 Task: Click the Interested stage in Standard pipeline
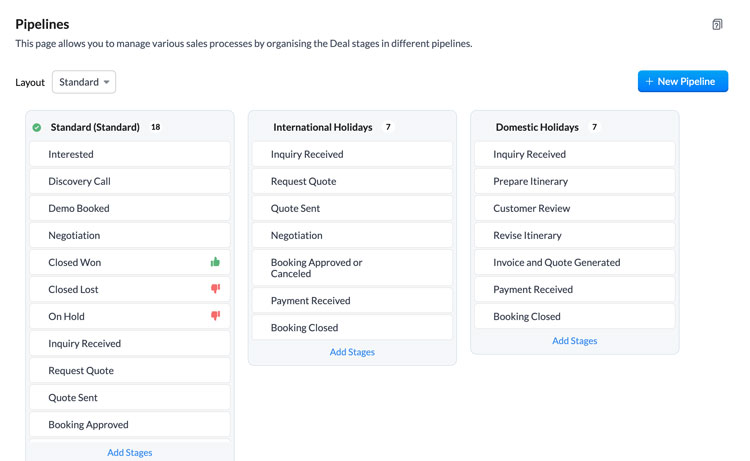130,154
